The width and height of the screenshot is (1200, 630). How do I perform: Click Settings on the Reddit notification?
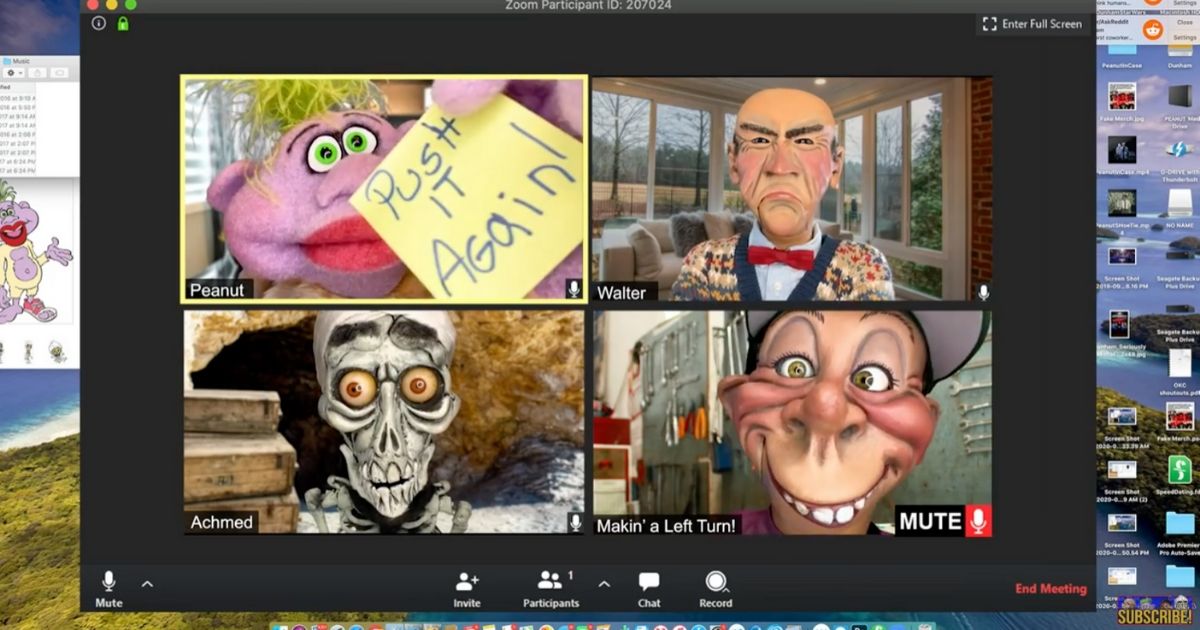(1184, 37)
